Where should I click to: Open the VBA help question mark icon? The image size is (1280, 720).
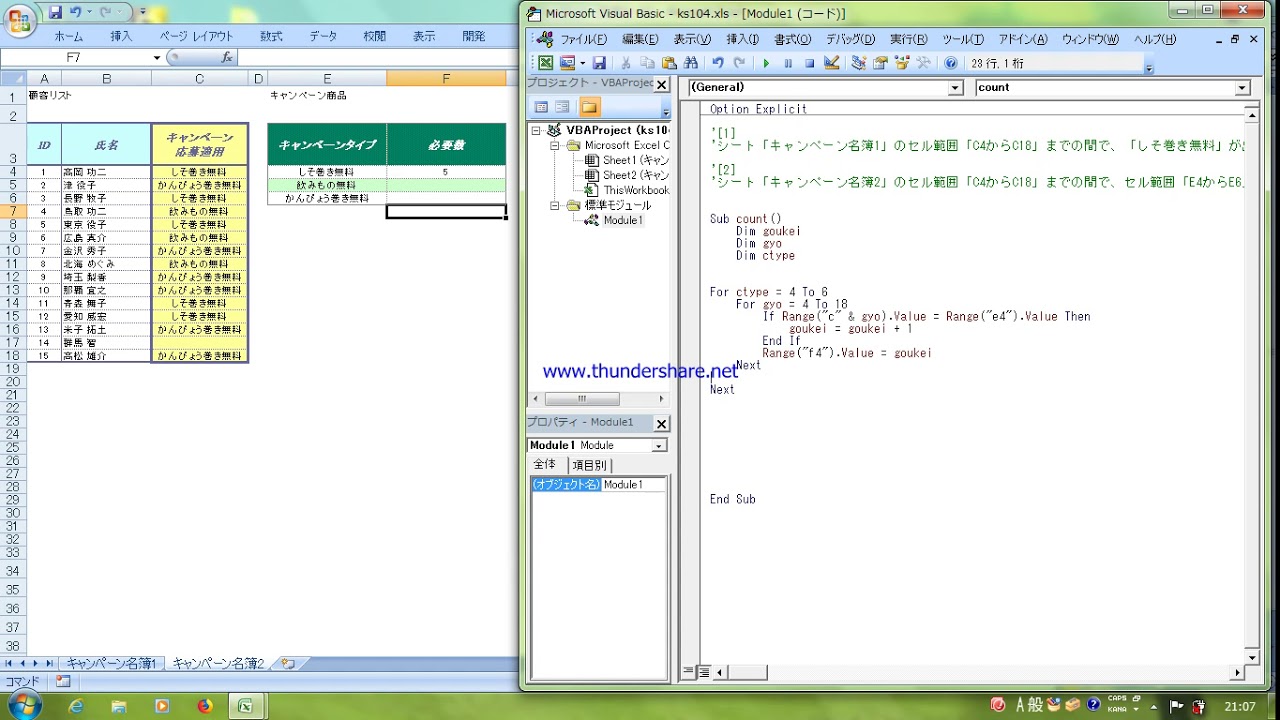[950, 63]
